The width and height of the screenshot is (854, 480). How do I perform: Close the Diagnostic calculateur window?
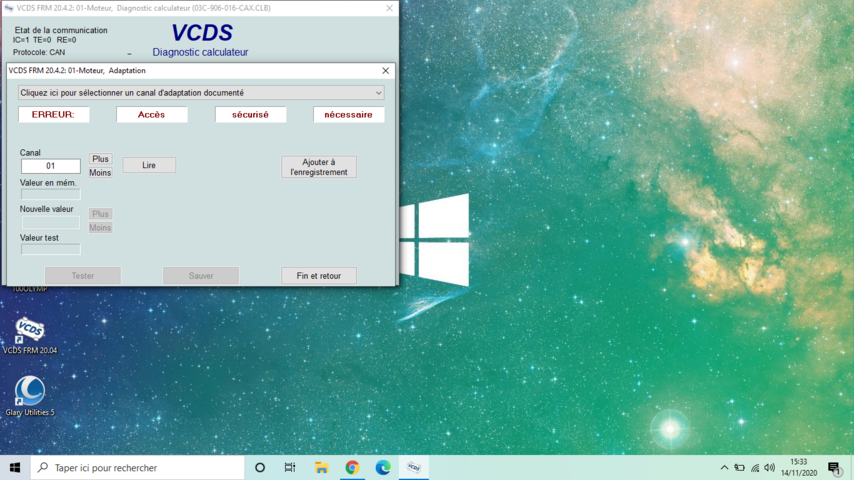(389, 8)
